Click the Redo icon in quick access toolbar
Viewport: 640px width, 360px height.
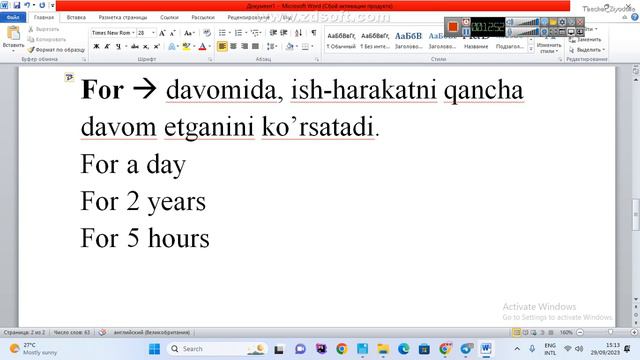(42, 5)
